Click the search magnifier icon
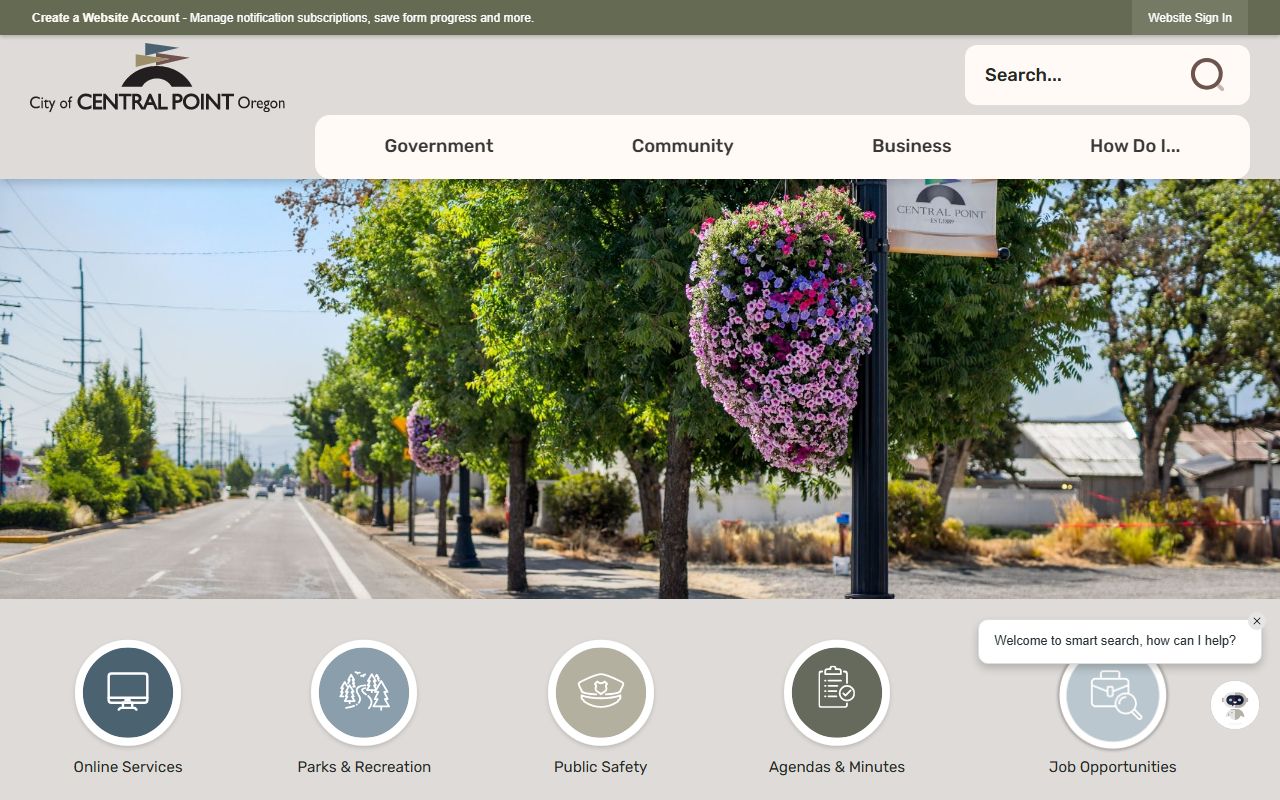The image size is (1280, 800). tap(1207, 75)
